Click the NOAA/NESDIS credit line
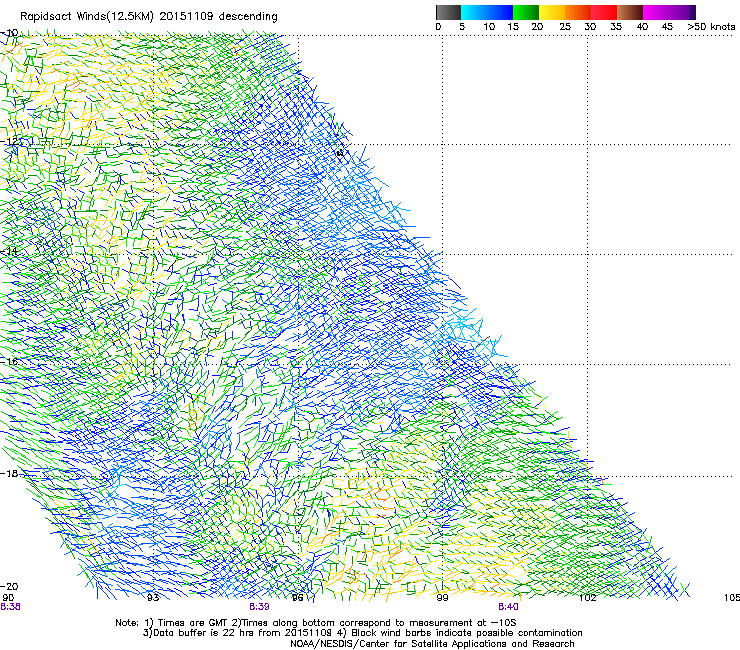The image size is (740, 650). tap(432, 644)
